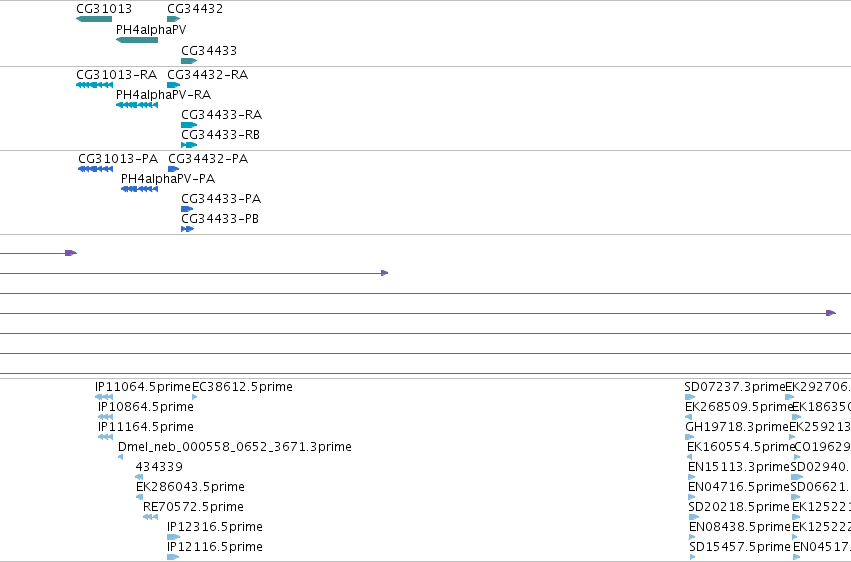Screen dimensions: 851x562
Task: Select the IP12316.5prime EST arrow
Action: point(173,537)
